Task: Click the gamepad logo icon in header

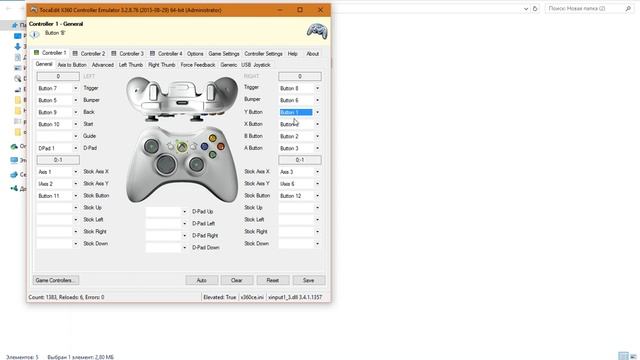Action: coord(317,31)
